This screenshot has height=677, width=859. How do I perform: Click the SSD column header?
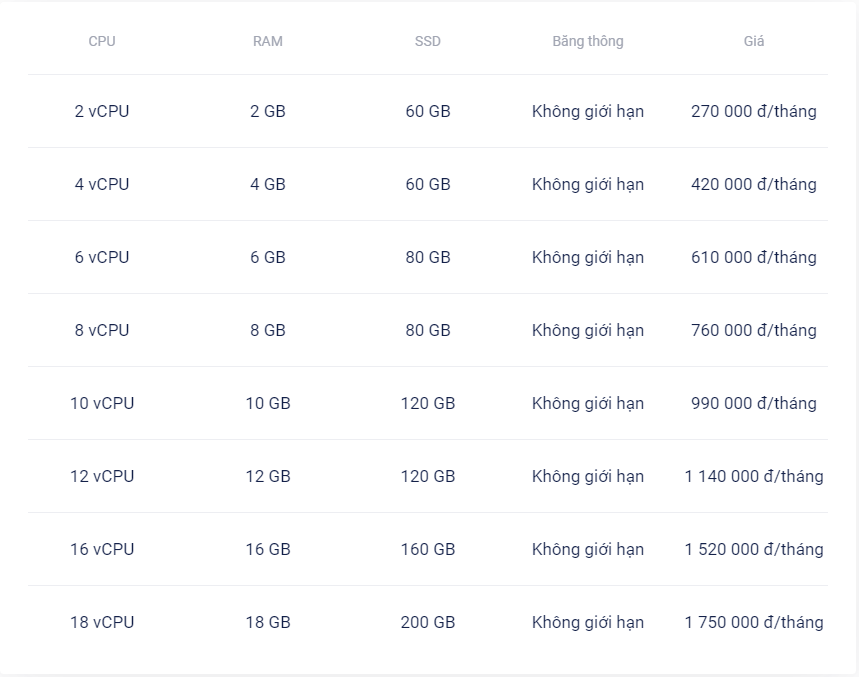point(428,41)
